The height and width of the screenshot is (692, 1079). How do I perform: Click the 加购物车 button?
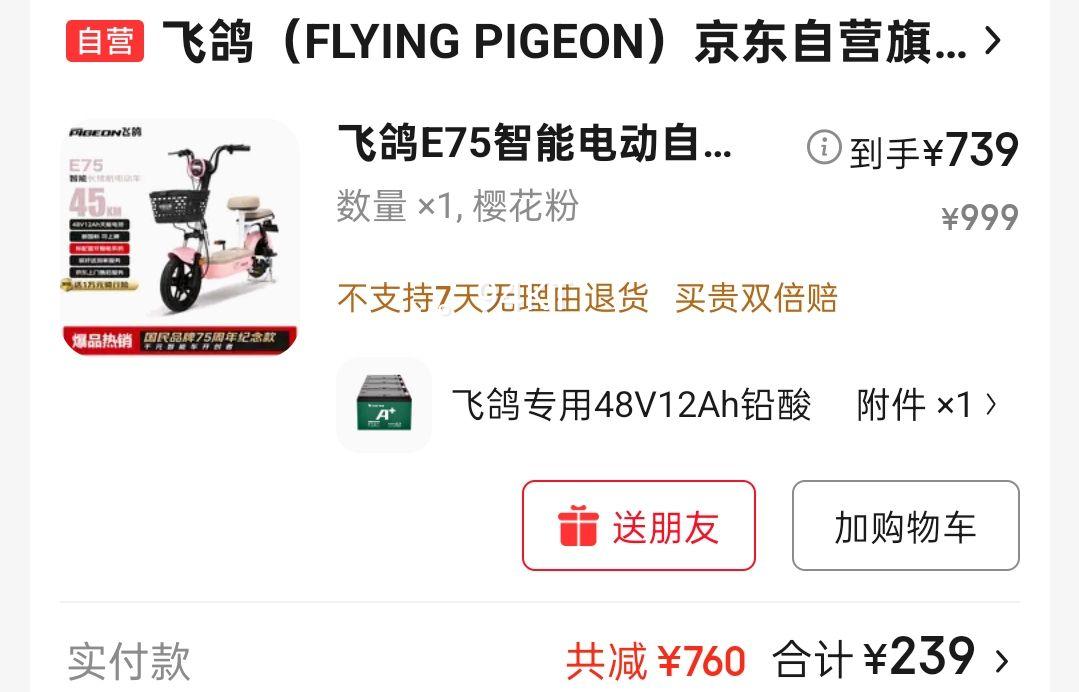pos(906,526)
